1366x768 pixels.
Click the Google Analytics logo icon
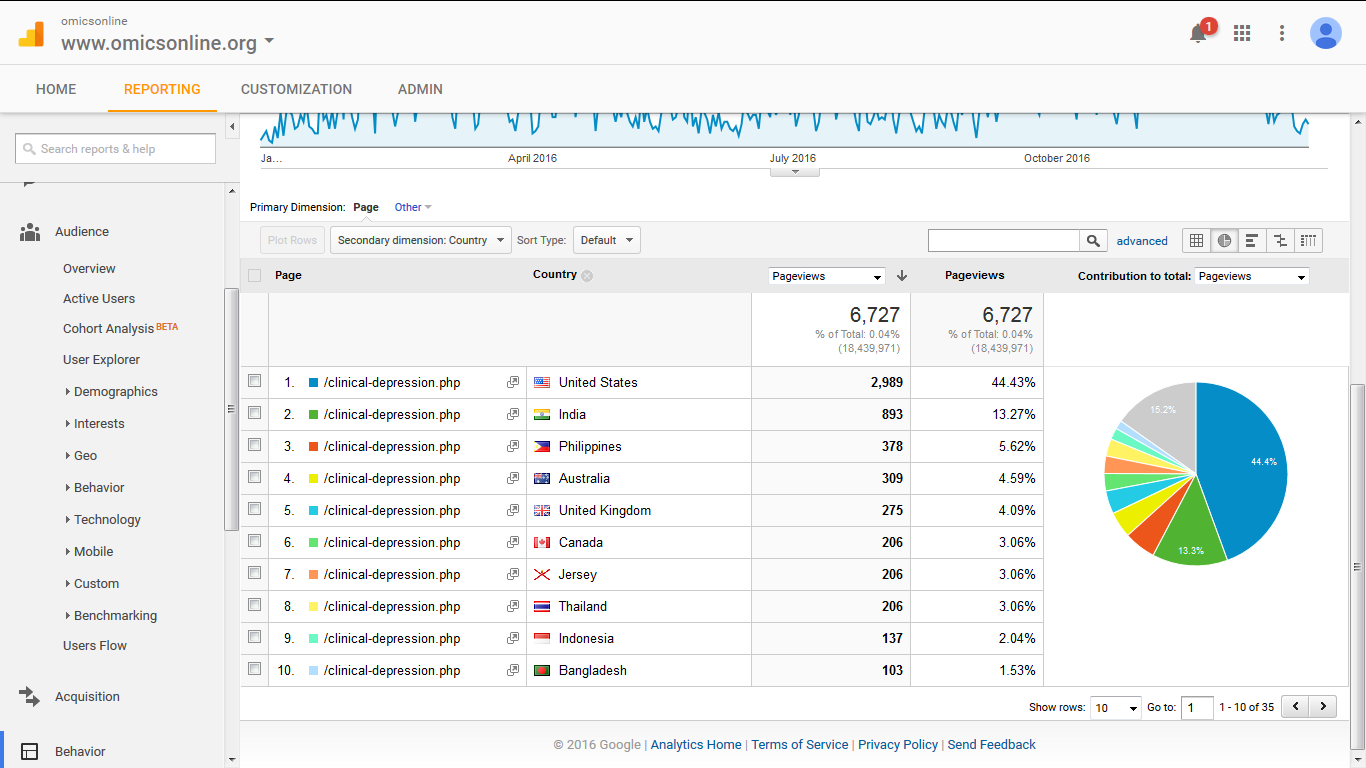31,34
